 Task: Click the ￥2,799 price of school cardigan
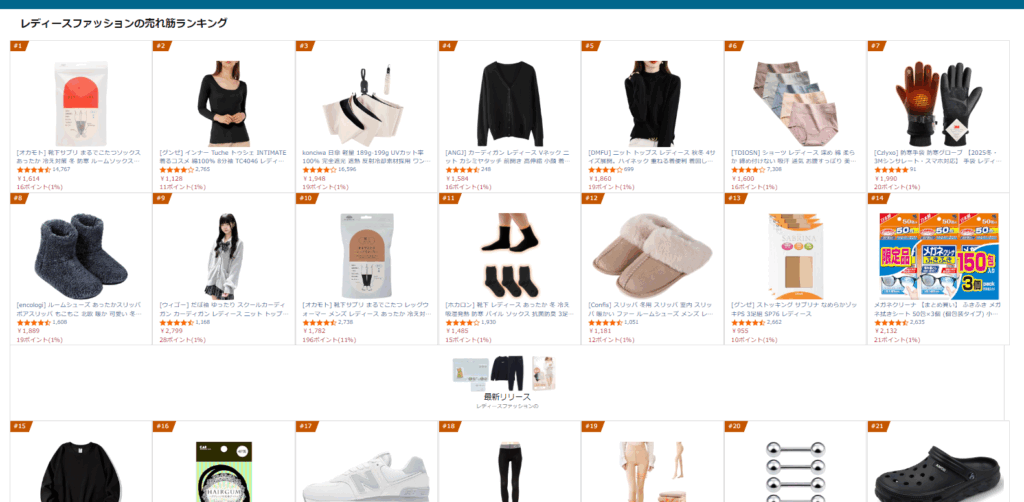171,331
